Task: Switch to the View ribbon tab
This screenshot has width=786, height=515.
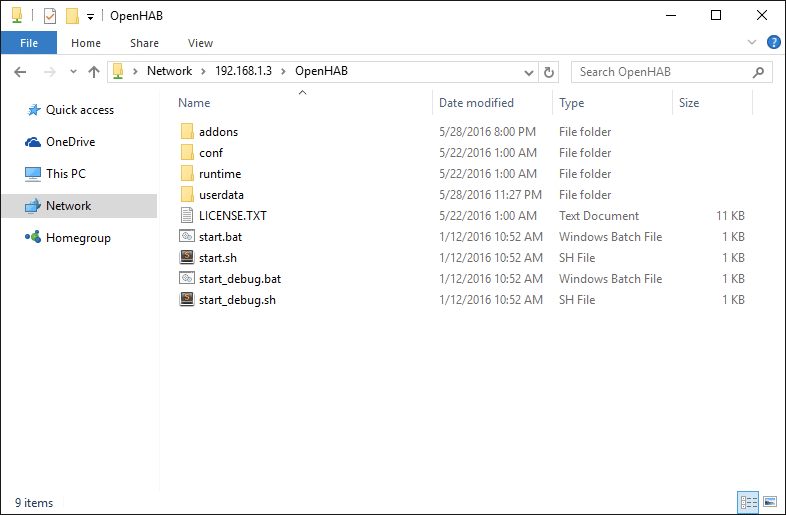Action: tap(201, 43)
